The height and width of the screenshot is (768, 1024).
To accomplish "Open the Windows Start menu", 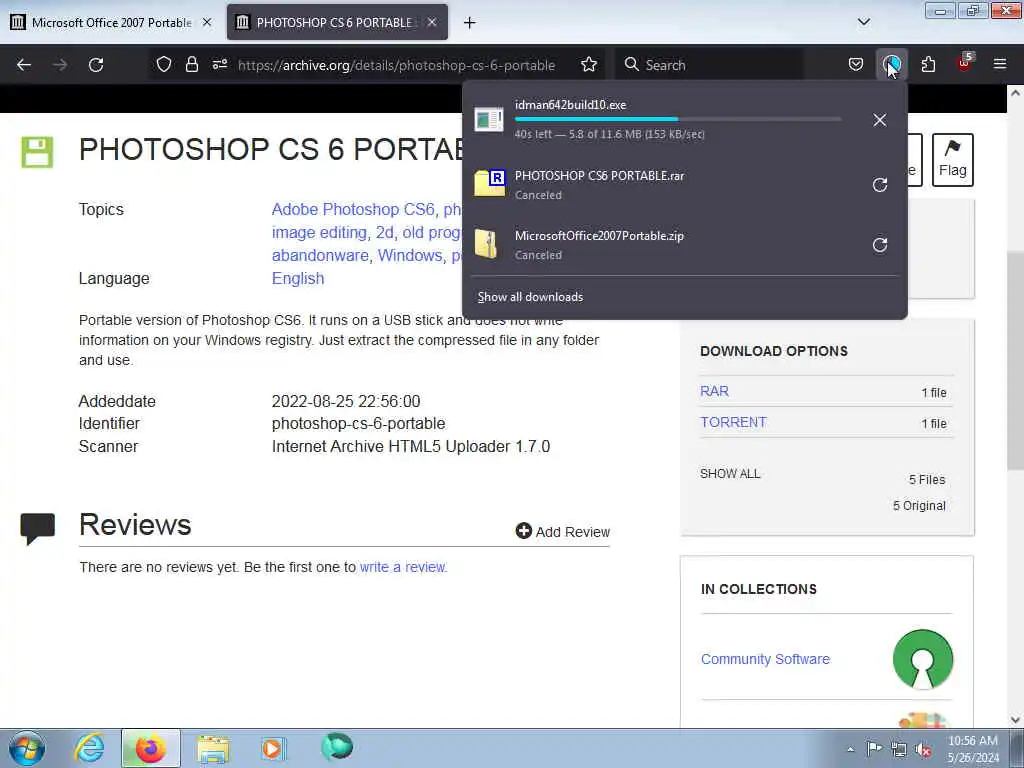I will click(27, 748).
